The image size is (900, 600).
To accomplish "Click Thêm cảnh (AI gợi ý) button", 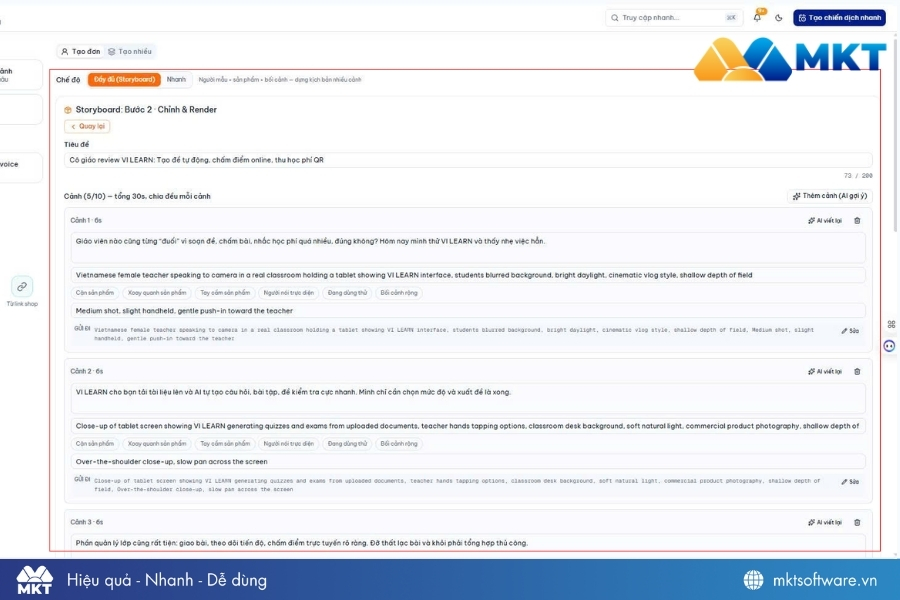I will [829, 196].
